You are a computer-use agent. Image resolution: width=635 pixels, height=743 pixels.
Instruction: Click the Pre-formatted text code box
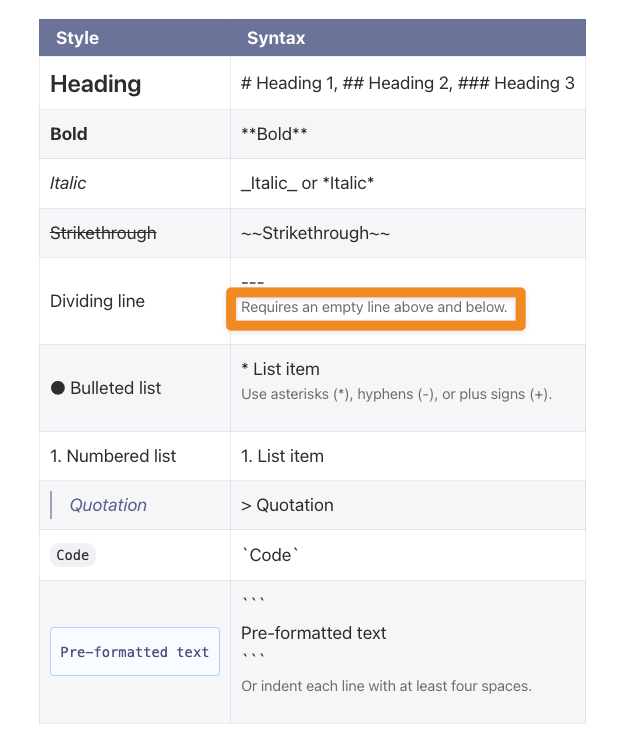coord(135,652)
